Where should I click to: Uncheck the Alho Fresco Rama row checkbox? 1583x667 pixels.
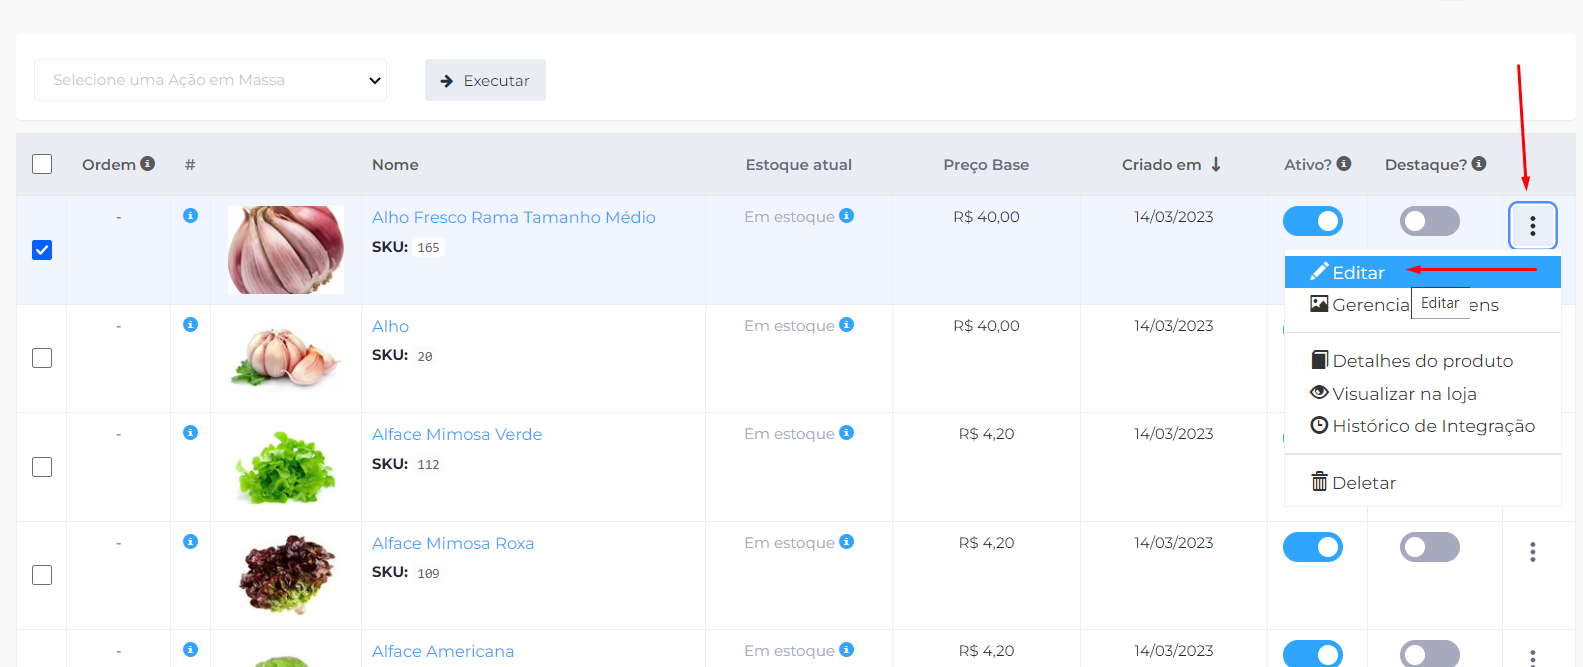42,250
